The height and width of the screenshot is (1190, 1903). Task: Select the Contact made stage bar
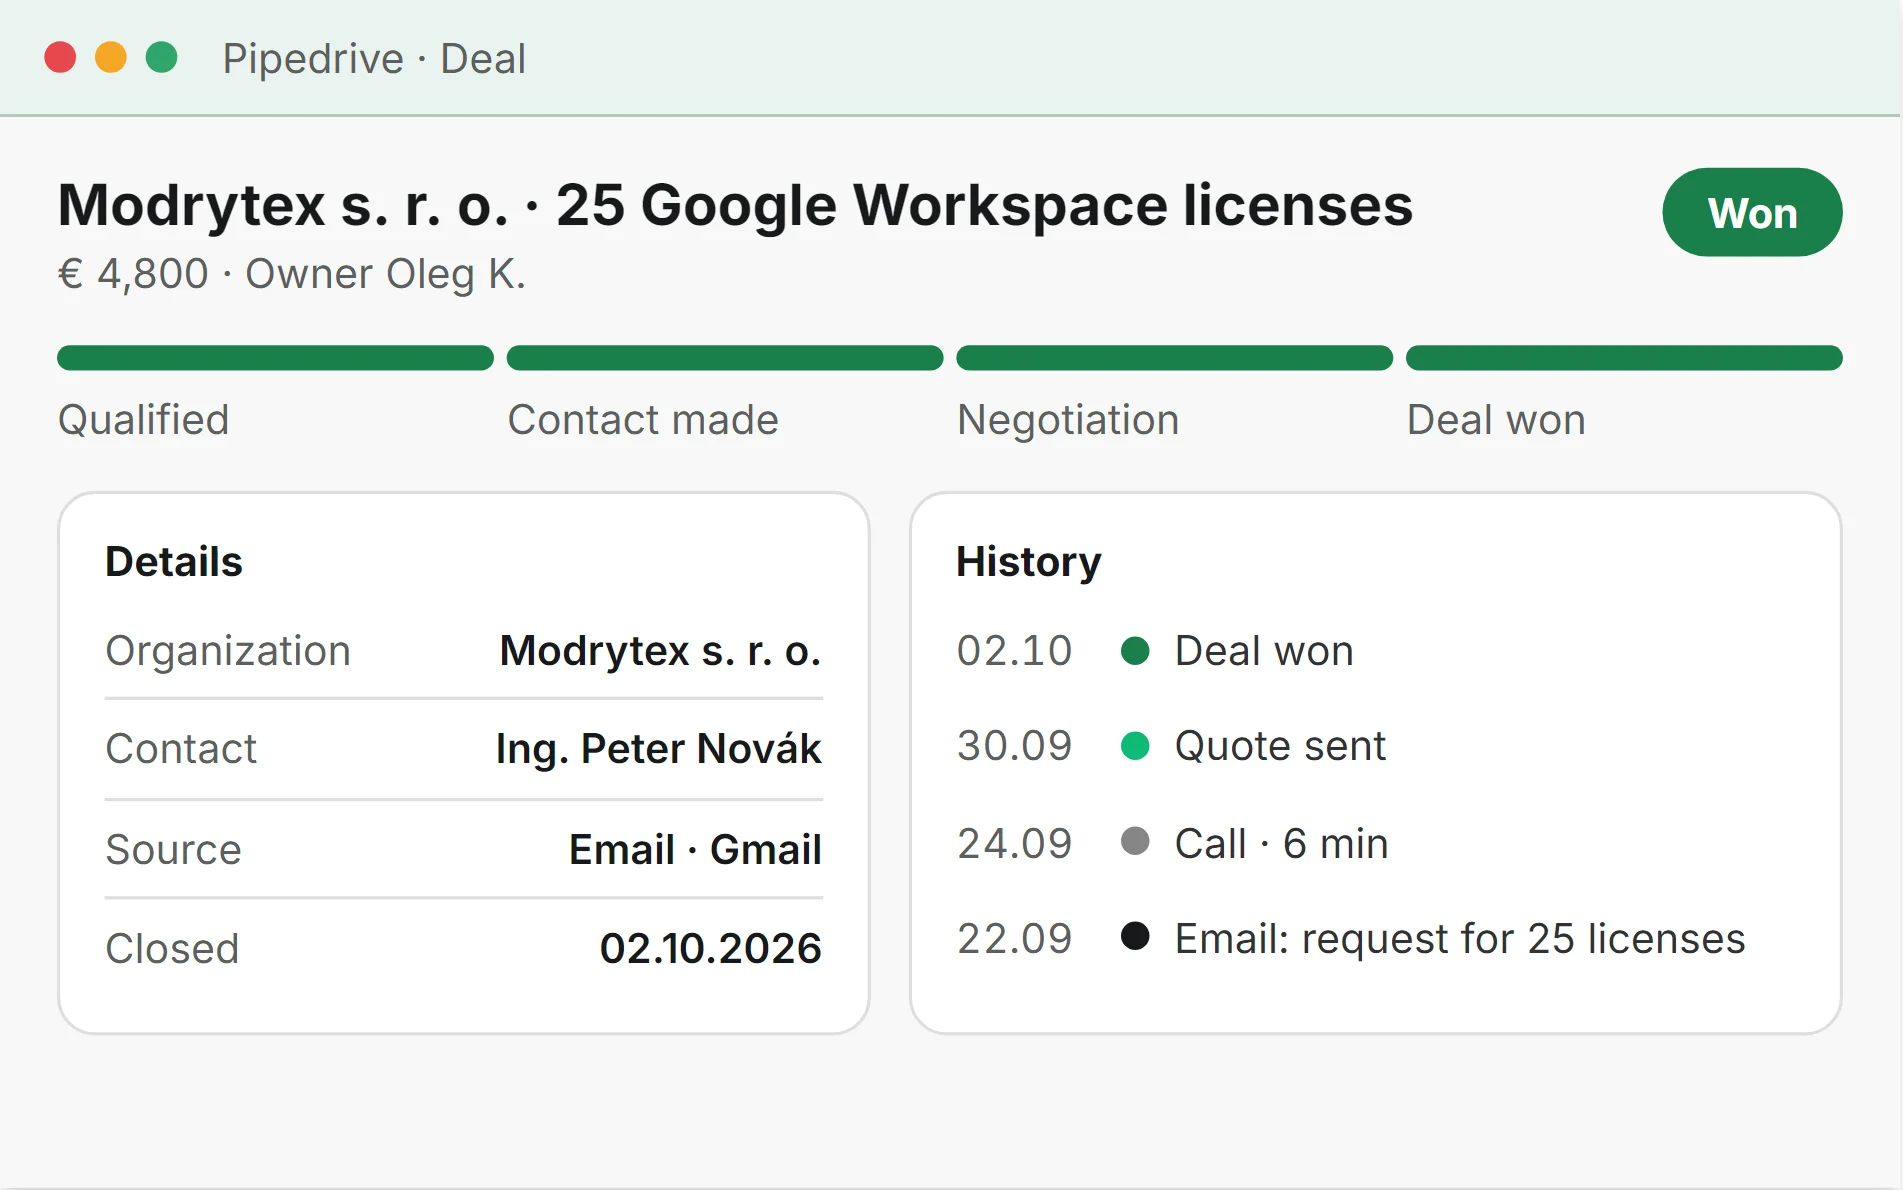(x=725, y=358)
